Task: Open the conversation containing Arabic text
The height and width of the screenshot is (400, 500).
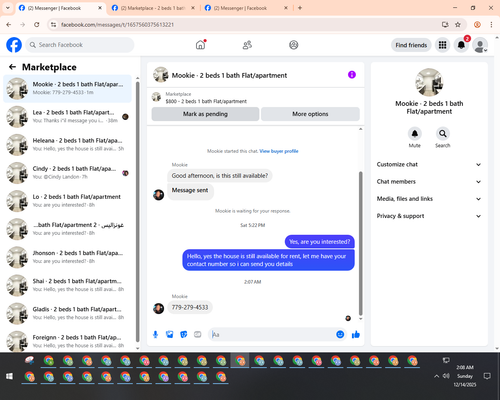Action: tap(67, 229)
